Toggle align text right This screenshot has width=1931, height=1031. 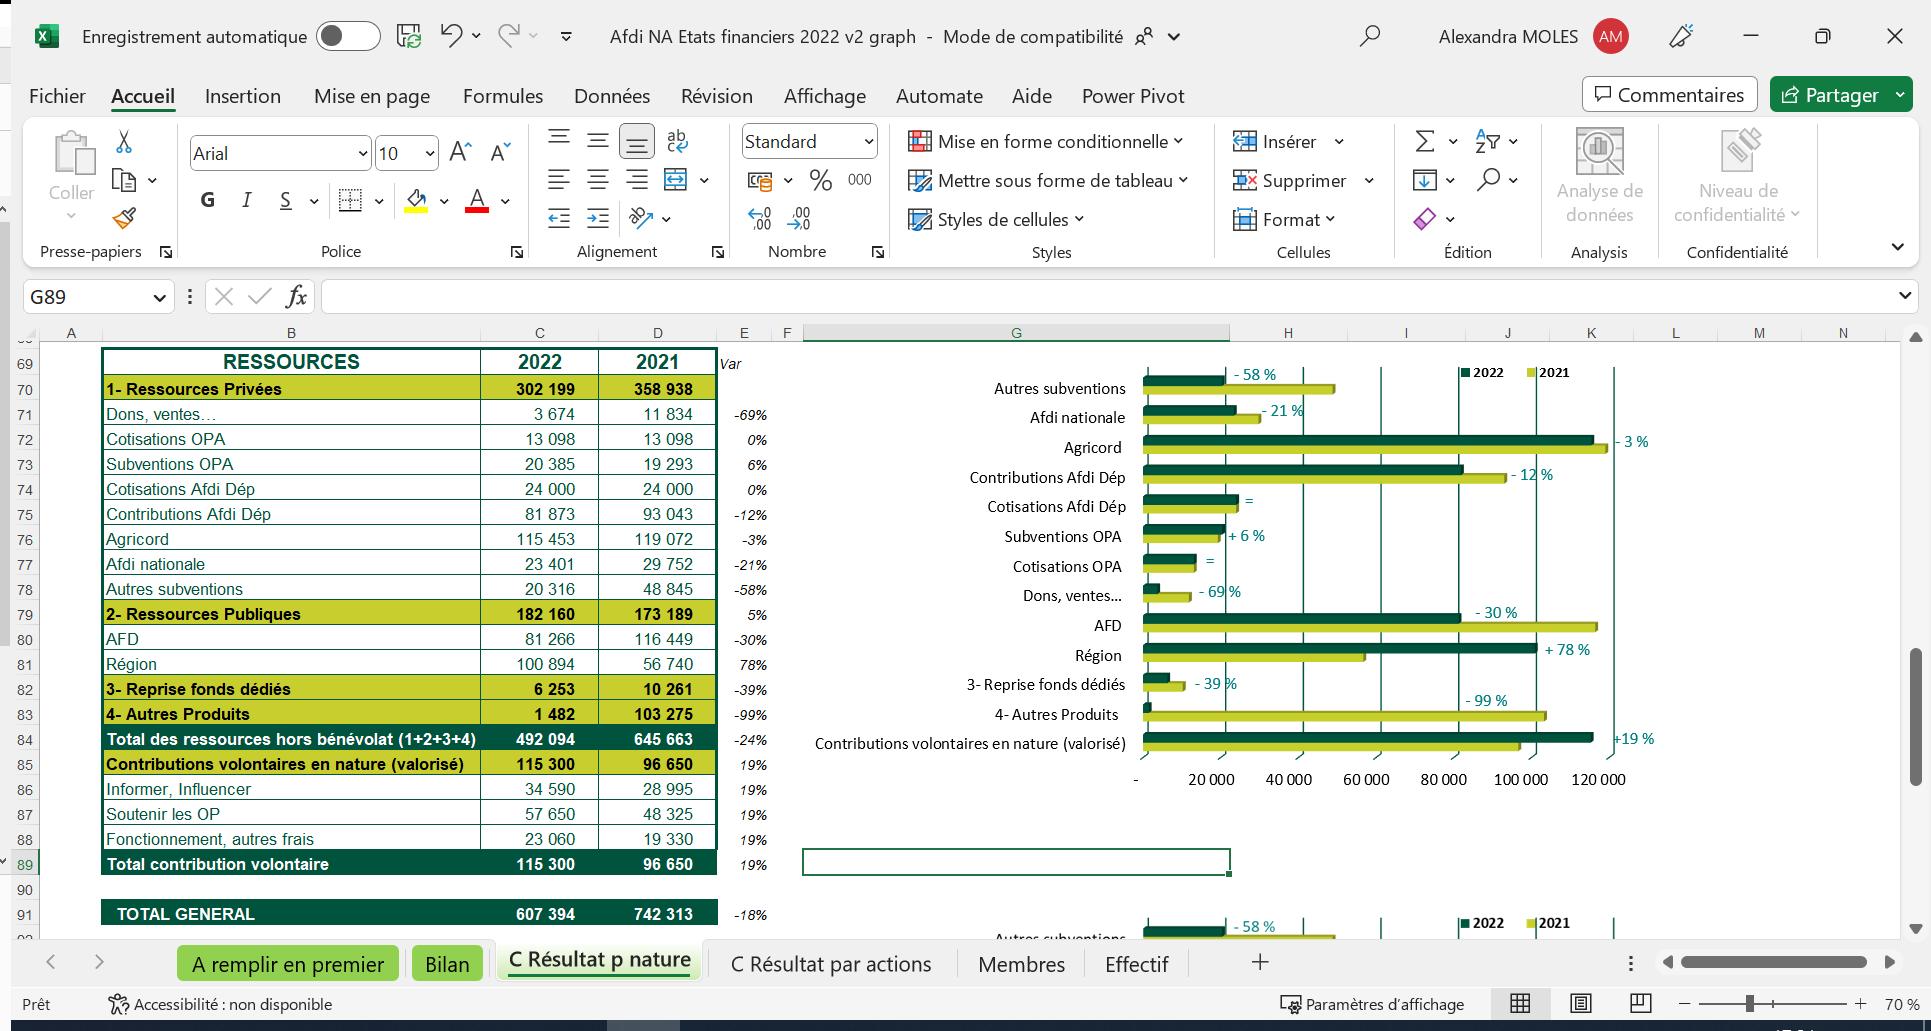click(x=637, y=180)
